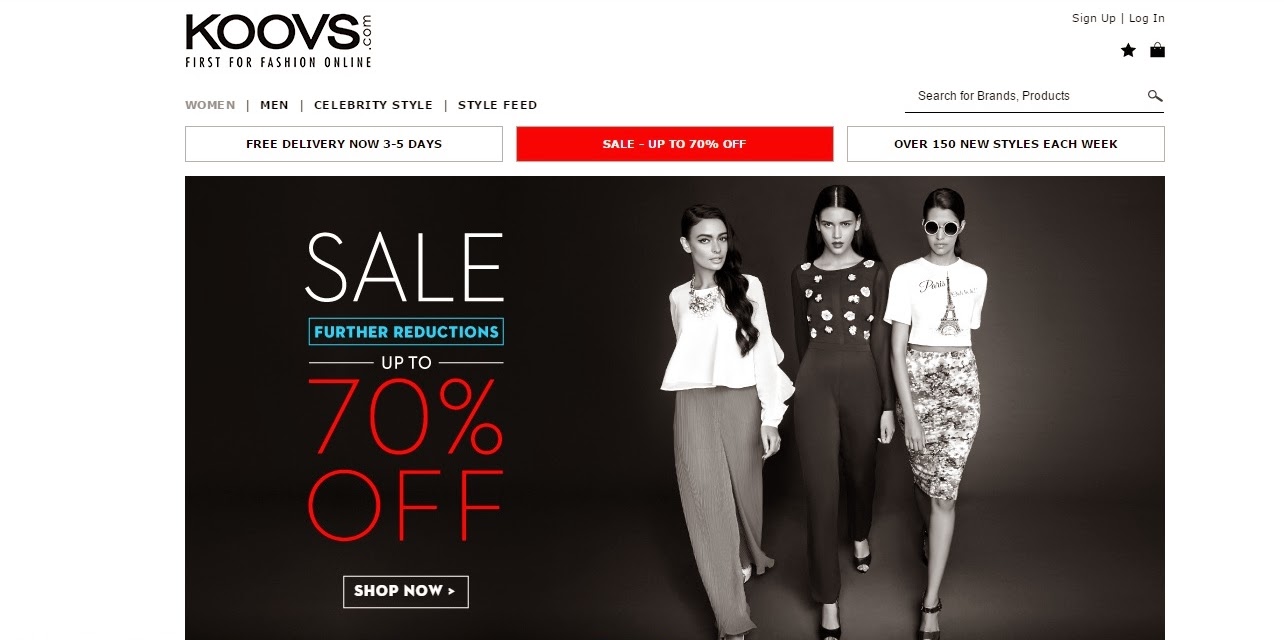Open the CELEBRITY STYLE section
This screenshot has height=640, width=1284.
(x=373, y=105)
